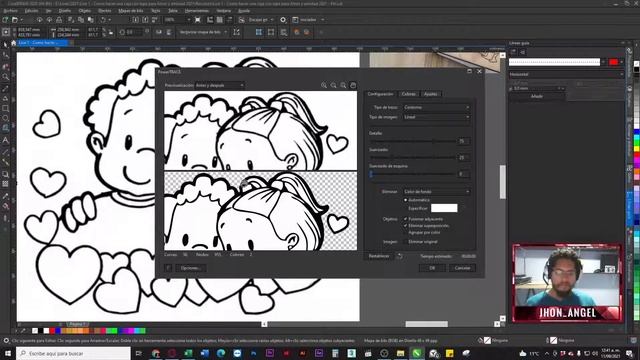Select the Interactive Fill tool
The image size is (640, 360).
click(5, 207)
